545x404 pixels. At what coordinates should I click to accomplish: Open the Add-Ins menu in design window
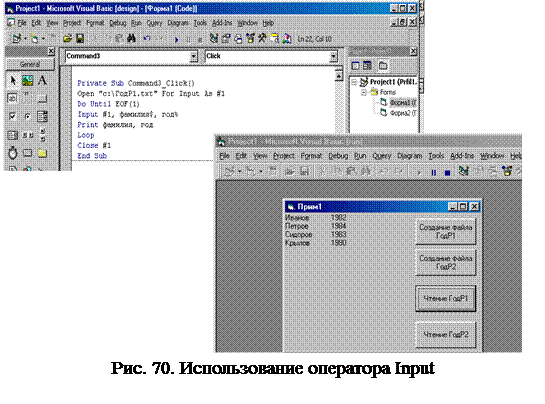point(222,23)
